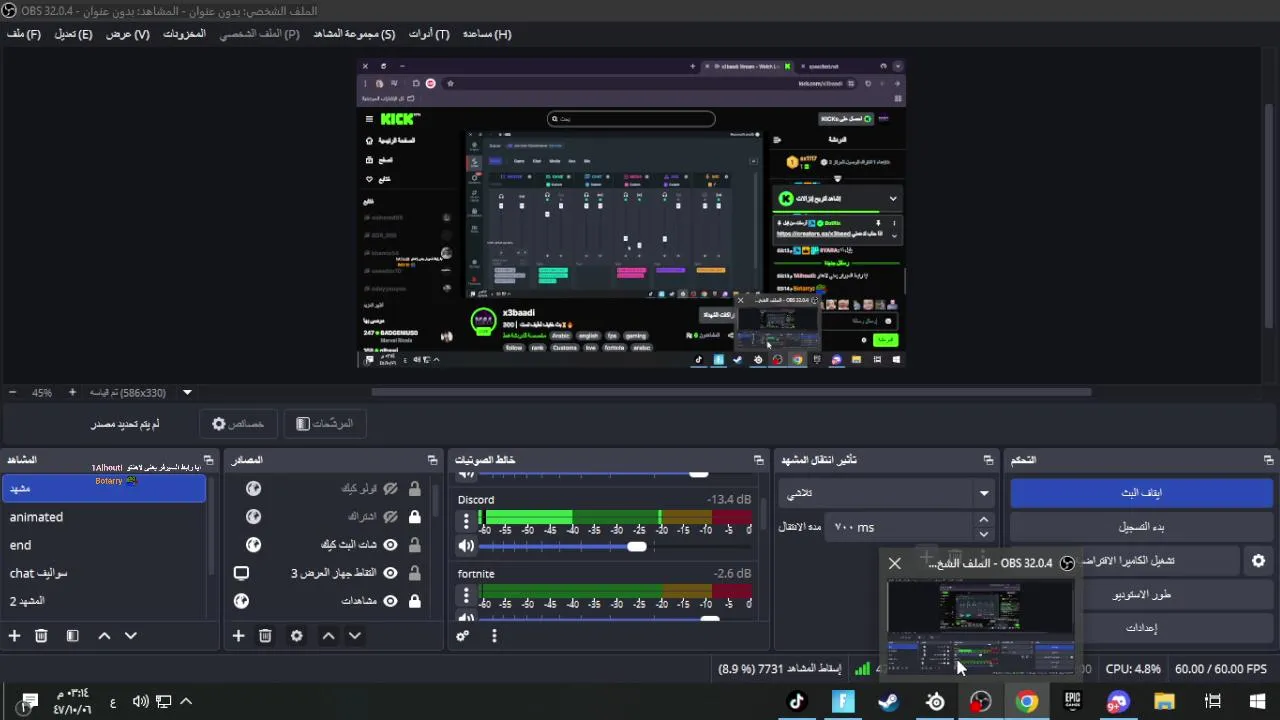Open the مساعده (H) help menu
Screen dimensions: 1280x720
[x=487, y=34]
